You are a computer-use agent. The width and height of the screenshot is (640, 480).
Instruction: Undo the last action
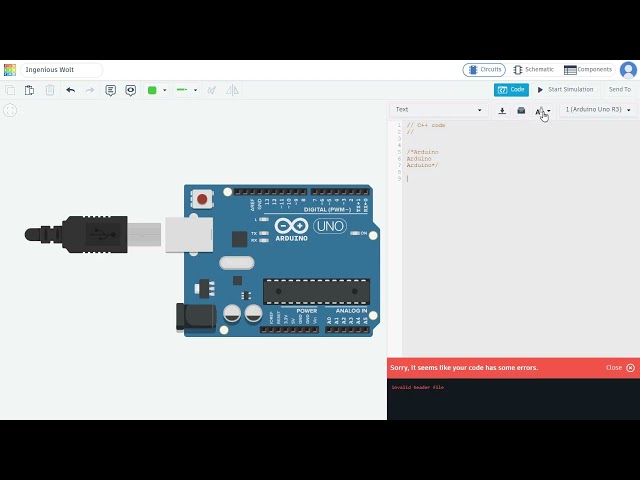coord(71,90)
